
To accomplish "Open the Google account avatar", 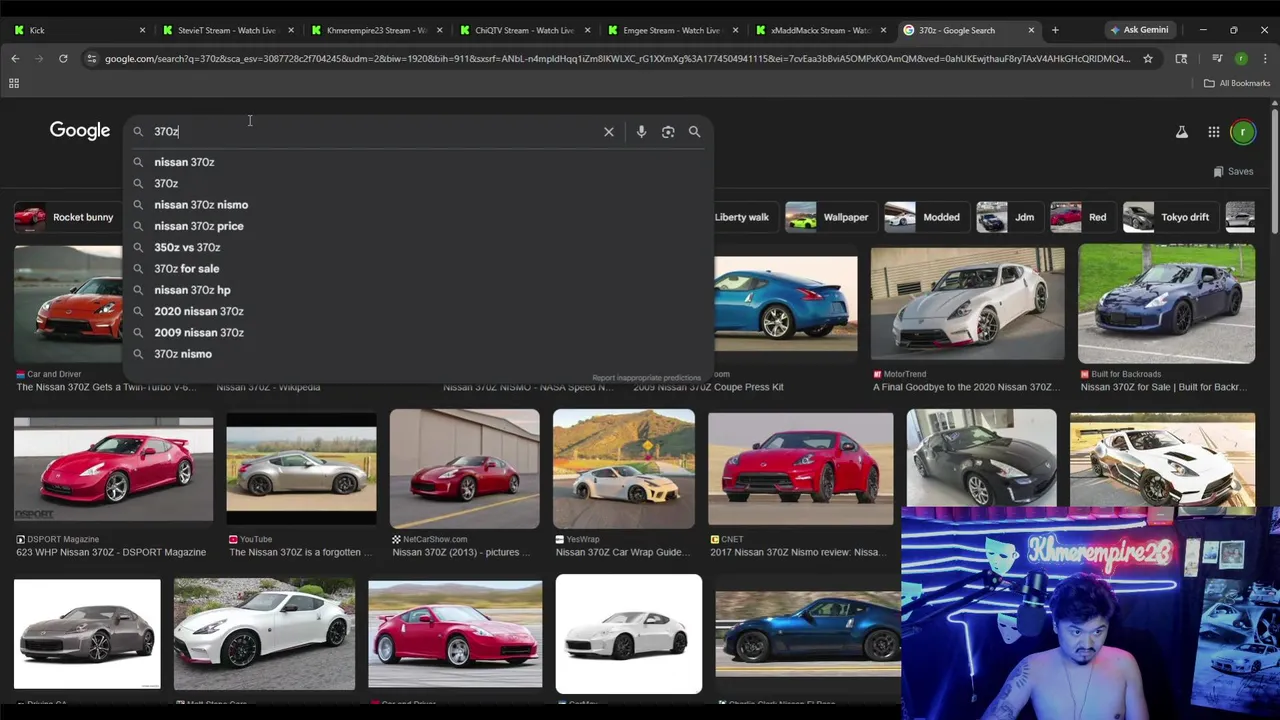I will tap(1243, 132).
